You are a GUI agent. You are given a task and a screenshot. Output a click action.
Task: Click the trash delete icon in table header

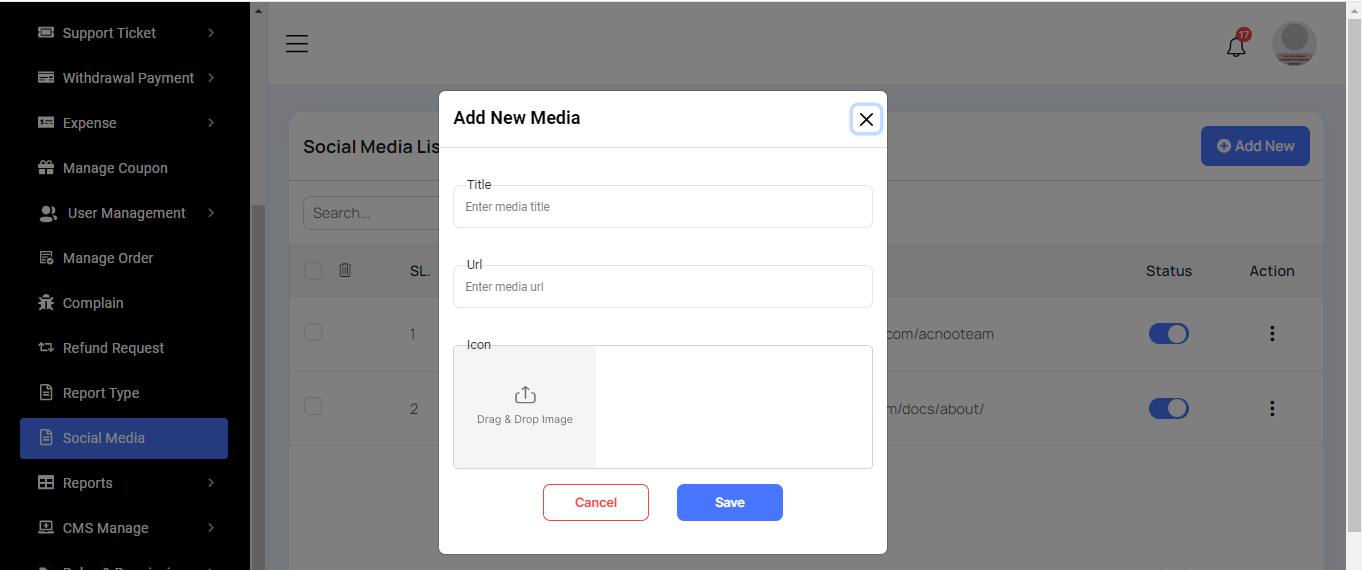(345, 270)
